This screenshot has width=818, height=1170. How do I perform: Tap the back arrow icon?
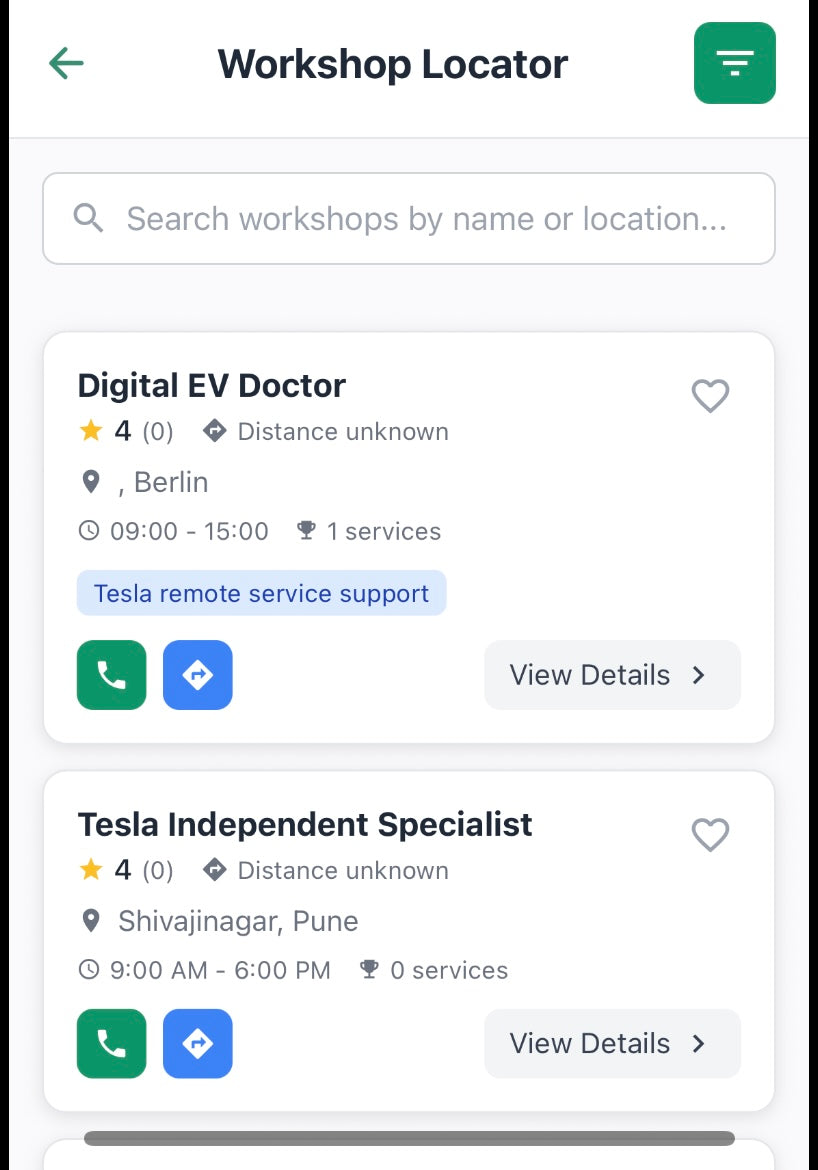(66, 64)
